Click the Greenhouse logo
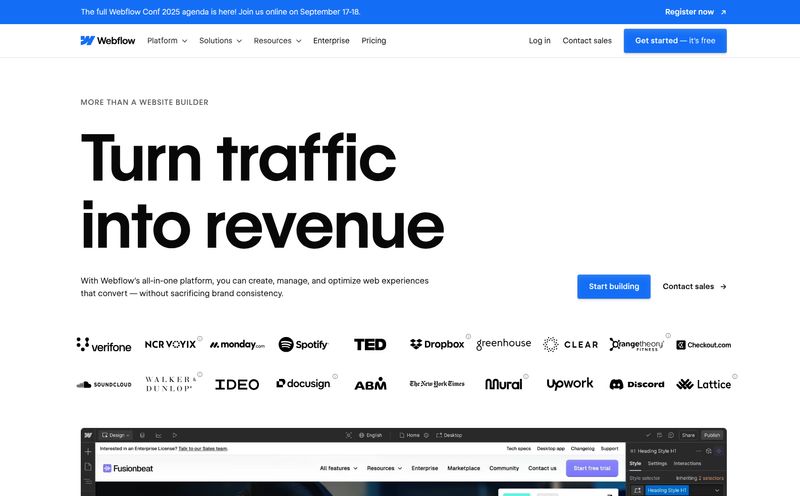The width and height of the screenshot is (800, 496). tap(504, 344)
